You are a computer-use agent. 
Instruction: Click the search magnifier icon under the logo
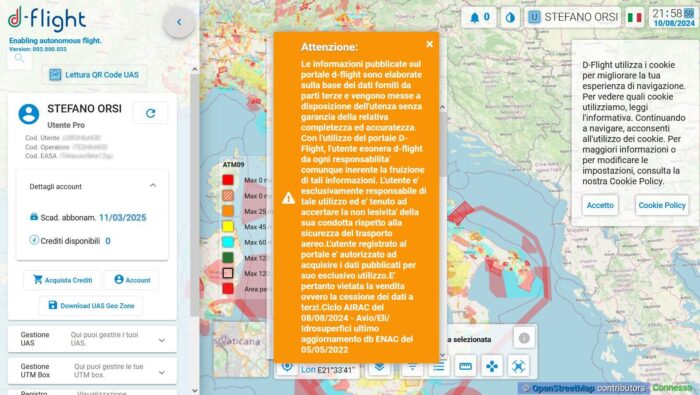click(x=19, y=58)
